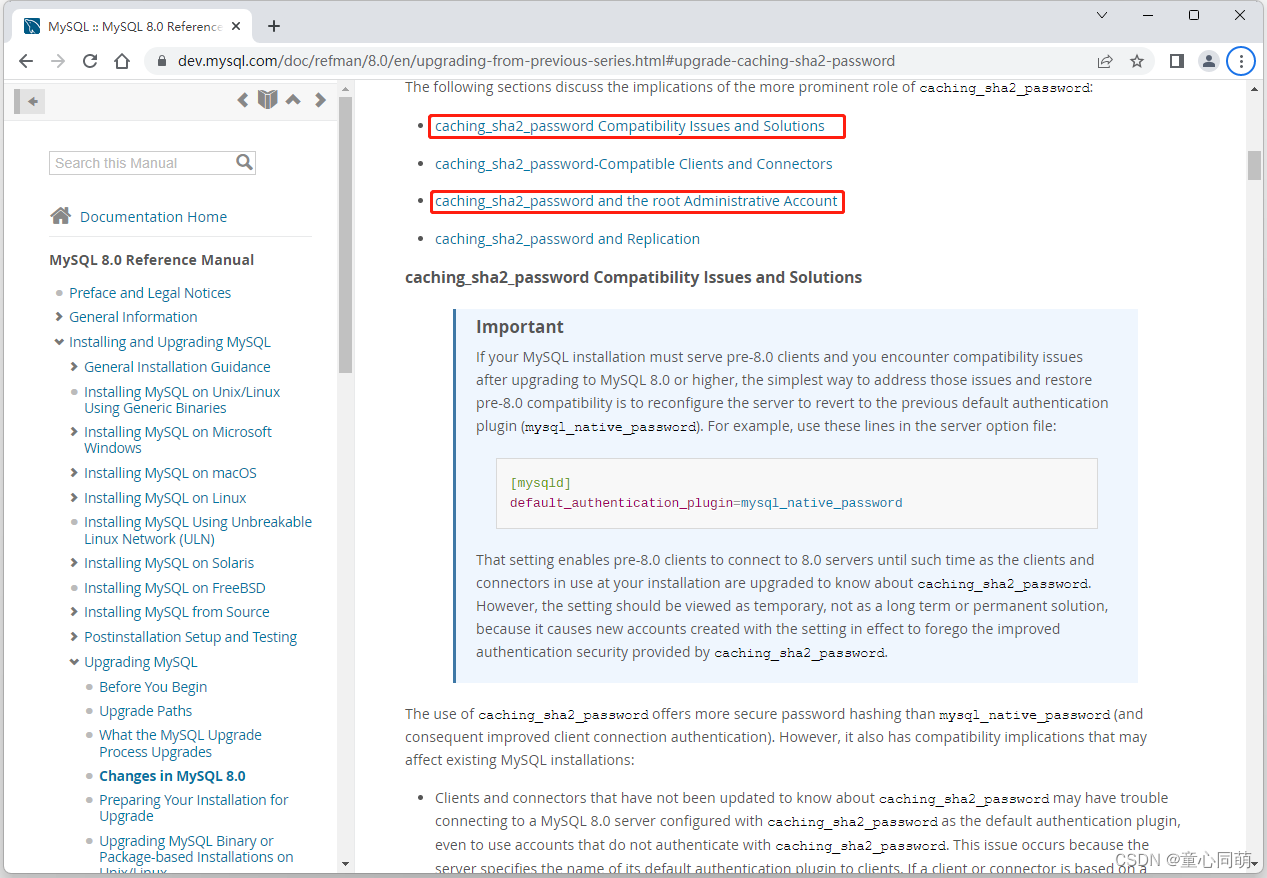
Task: Open the Upgrade Paths page
Action: [x=145, y=711]
